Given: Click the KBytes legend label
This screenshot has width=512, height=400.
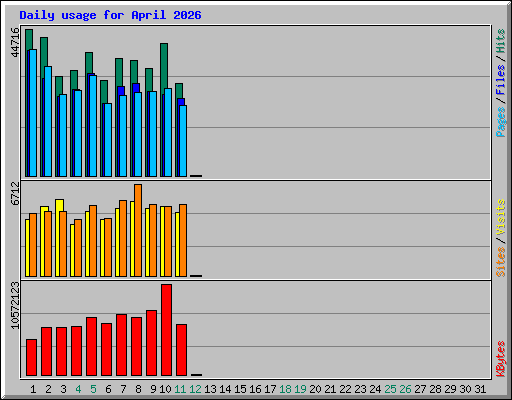Looking at the screenshot, I should [500, 359].
